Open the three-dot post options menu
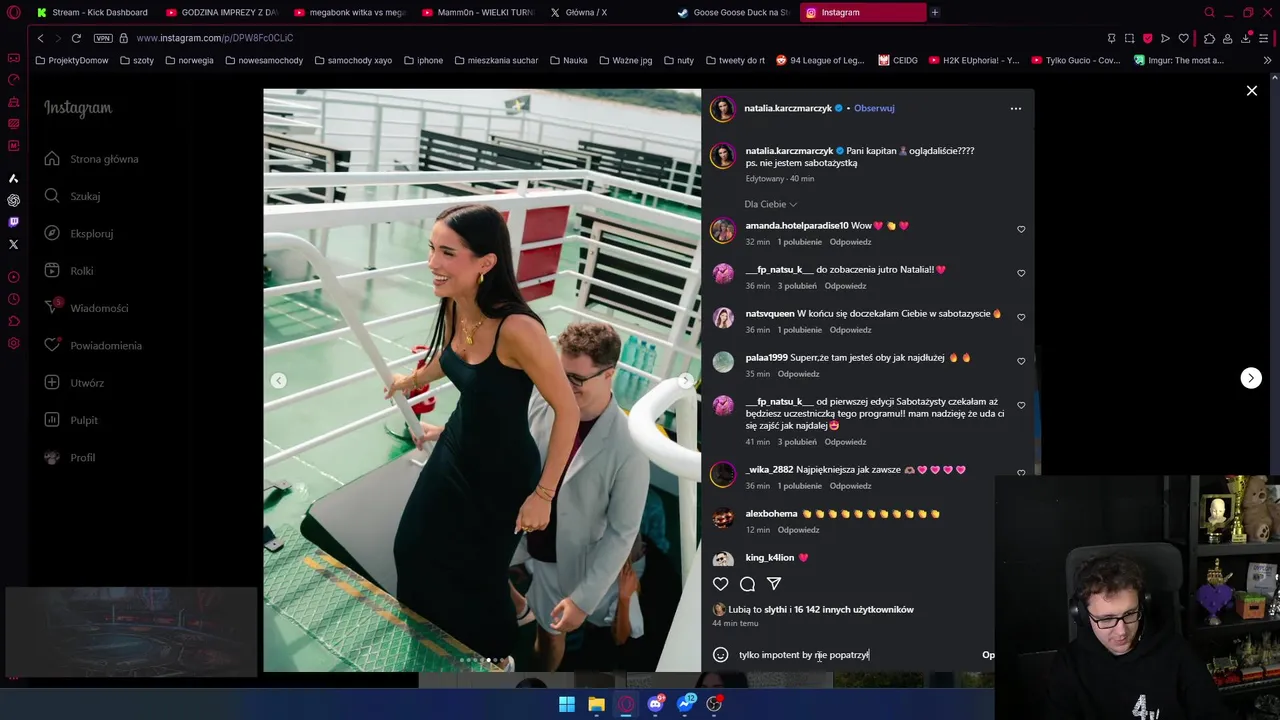The width and height of the screenshot is (1280, 720). pos(1015,108)
